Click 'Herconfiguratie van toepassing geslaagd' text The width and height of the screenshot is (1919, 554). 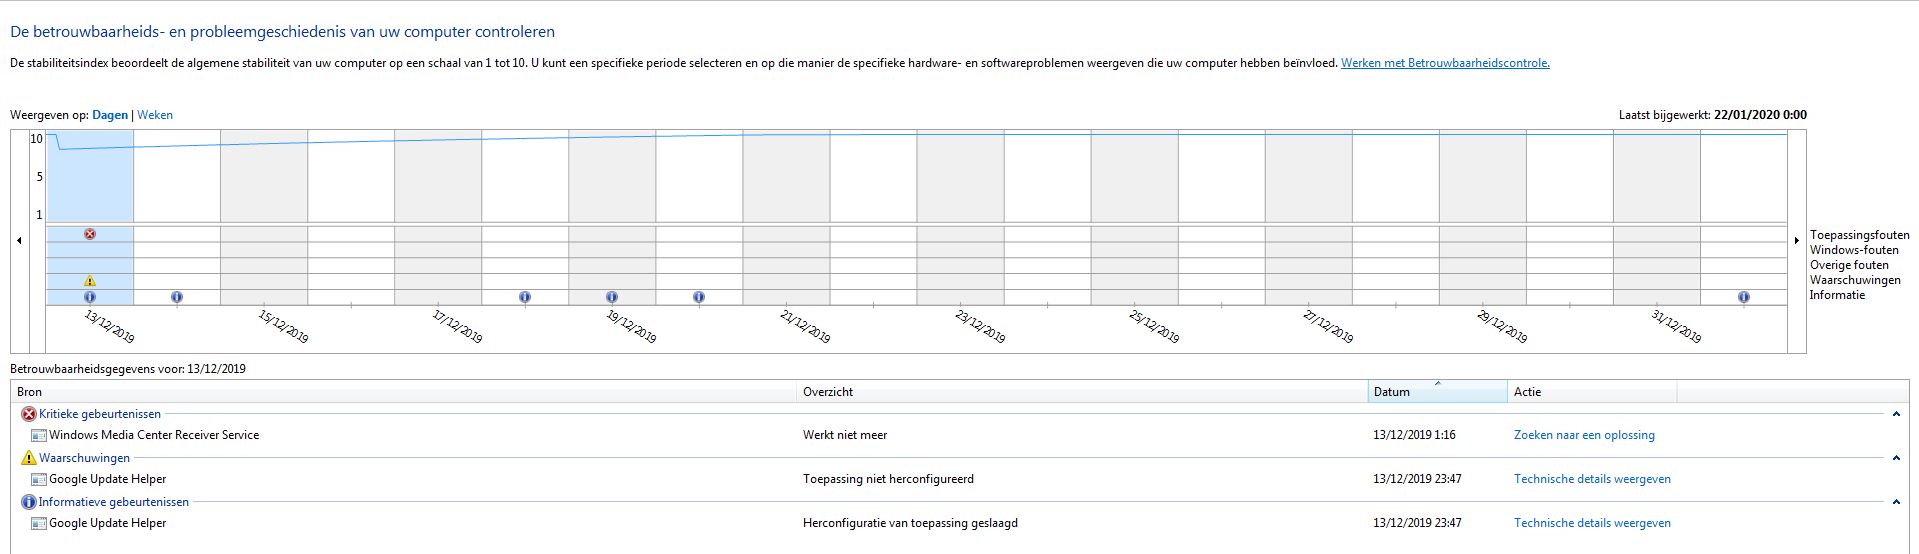pos(910,523)
